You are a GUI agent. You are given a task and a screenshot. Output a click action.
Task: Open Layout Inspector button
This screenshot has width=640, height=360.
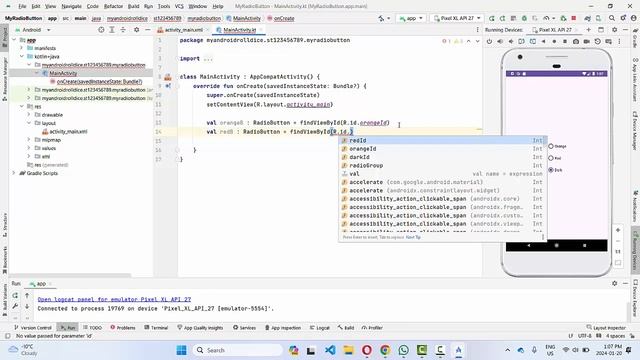pos(606,327)
